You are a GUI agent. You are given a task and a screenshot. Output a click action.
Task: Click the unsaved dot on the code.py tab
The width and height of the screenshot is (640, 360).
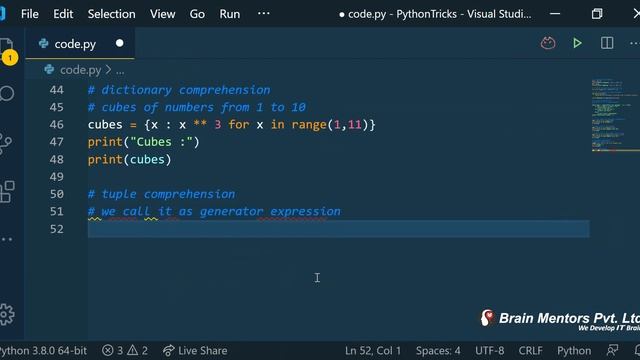[x=120, y=43]
